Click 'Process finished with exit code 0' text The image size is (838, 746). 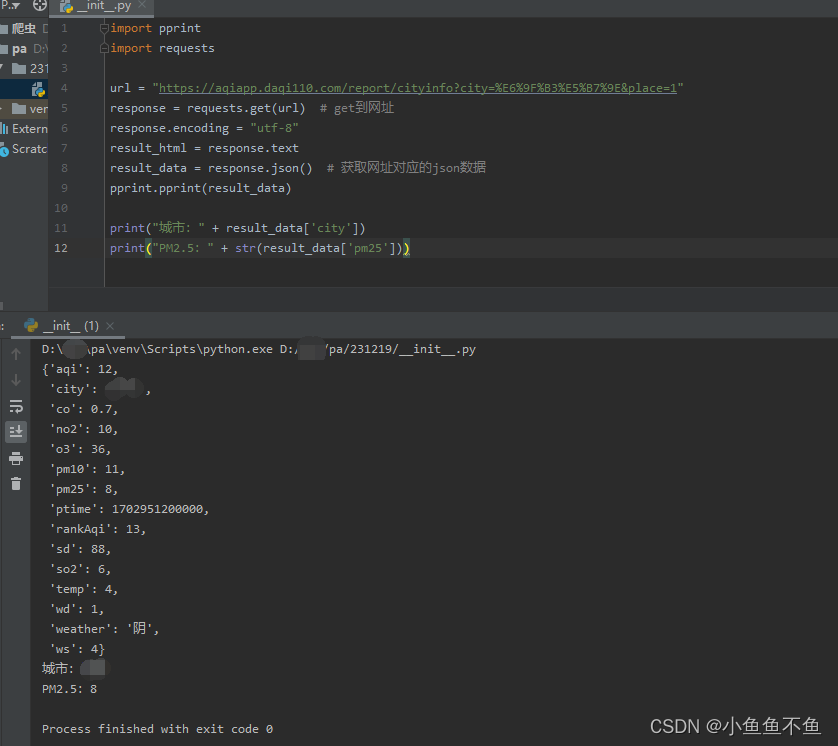coord(158,729)
